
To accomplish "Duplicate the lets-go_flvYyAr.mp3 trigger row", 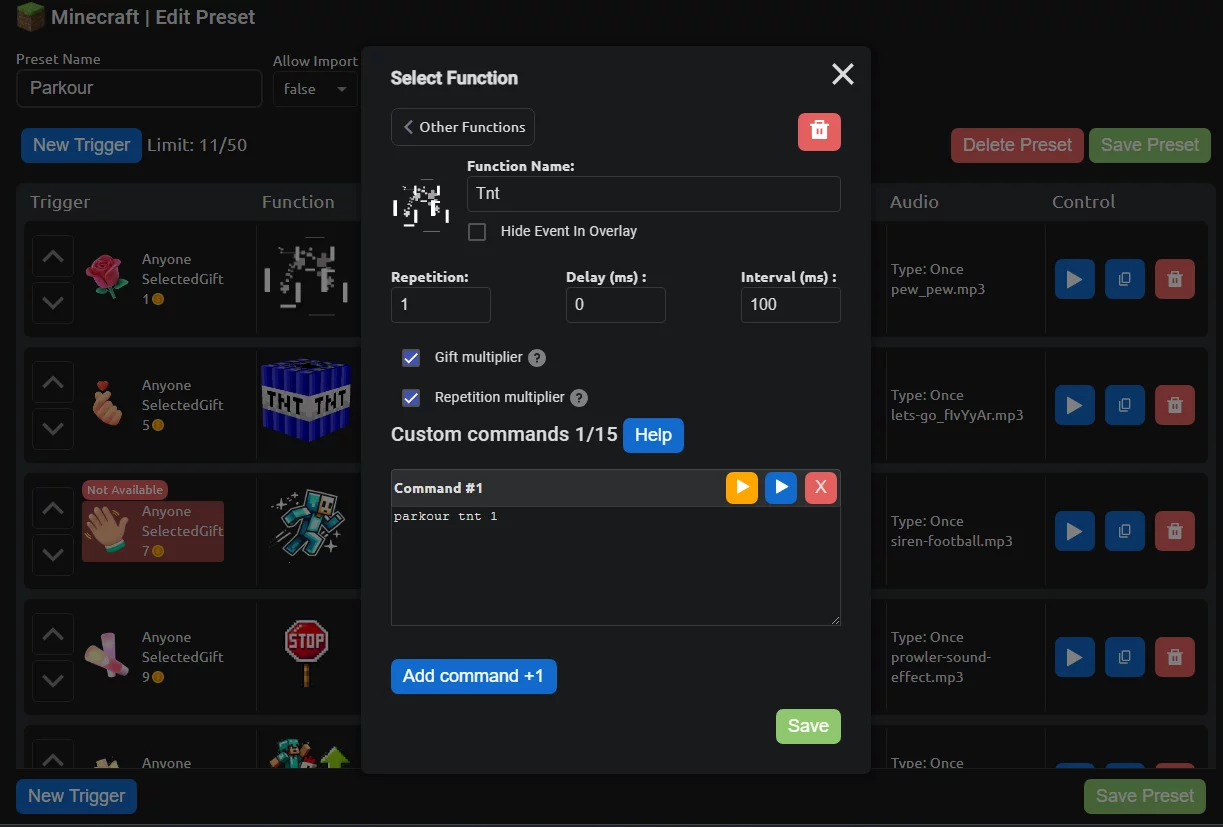I will click(1124, 406).
